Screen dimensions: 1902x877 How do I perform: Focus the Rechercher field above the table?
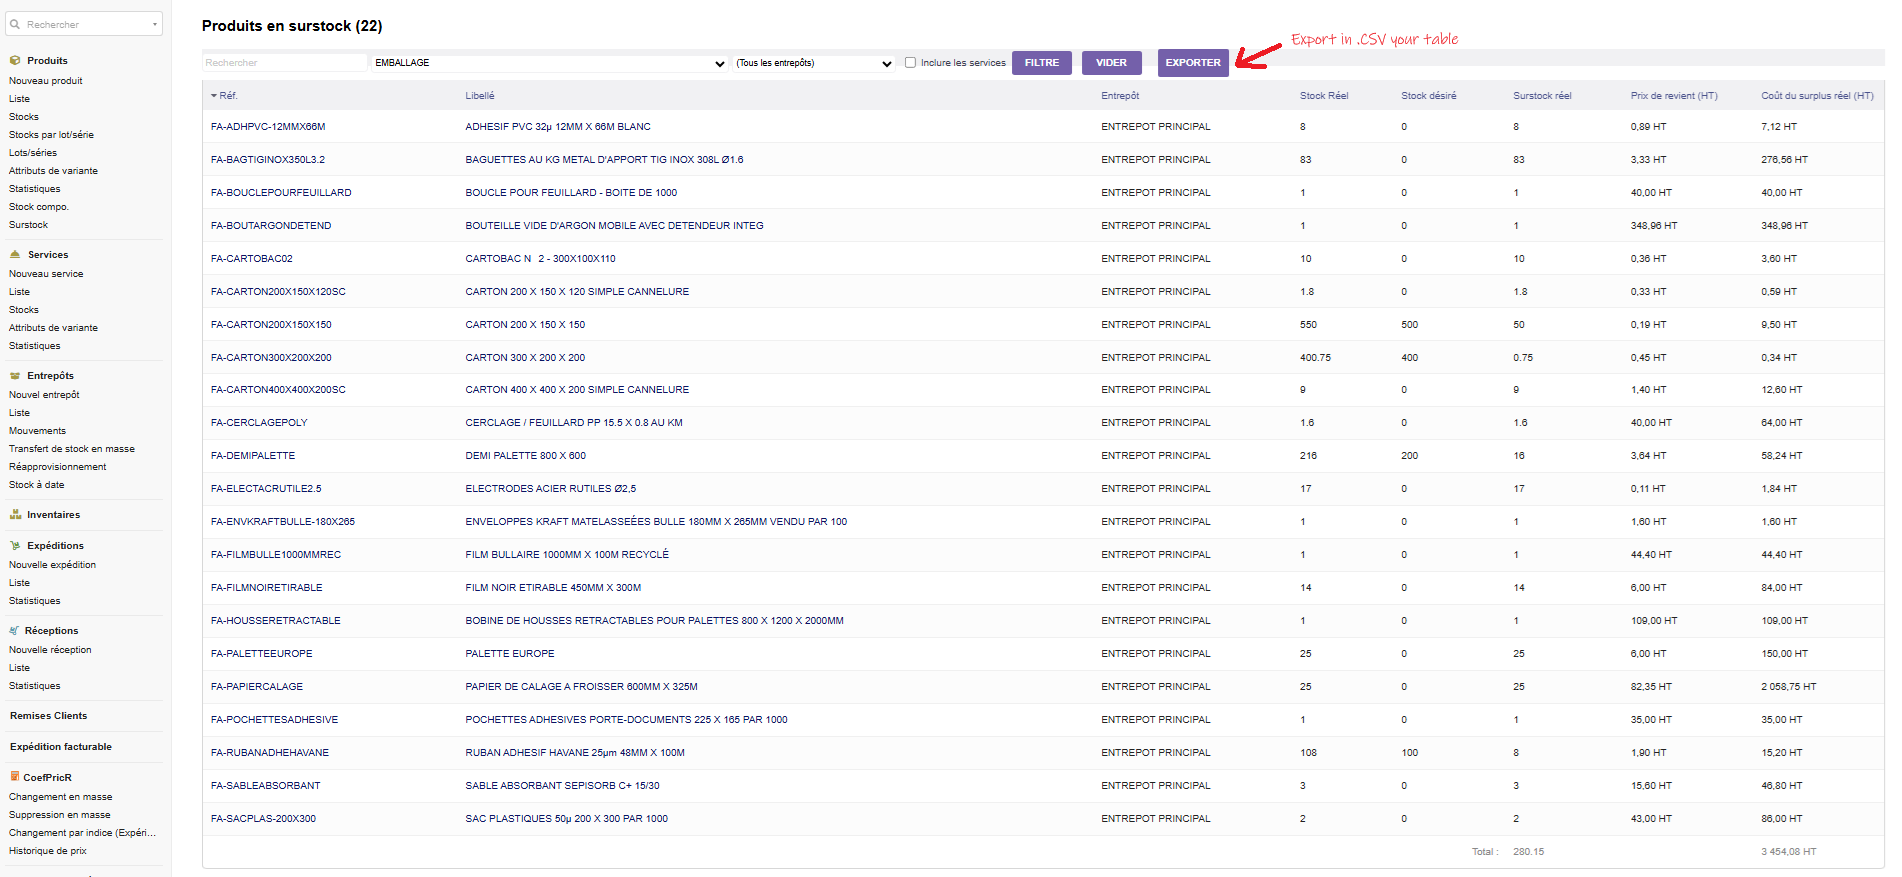285,63
